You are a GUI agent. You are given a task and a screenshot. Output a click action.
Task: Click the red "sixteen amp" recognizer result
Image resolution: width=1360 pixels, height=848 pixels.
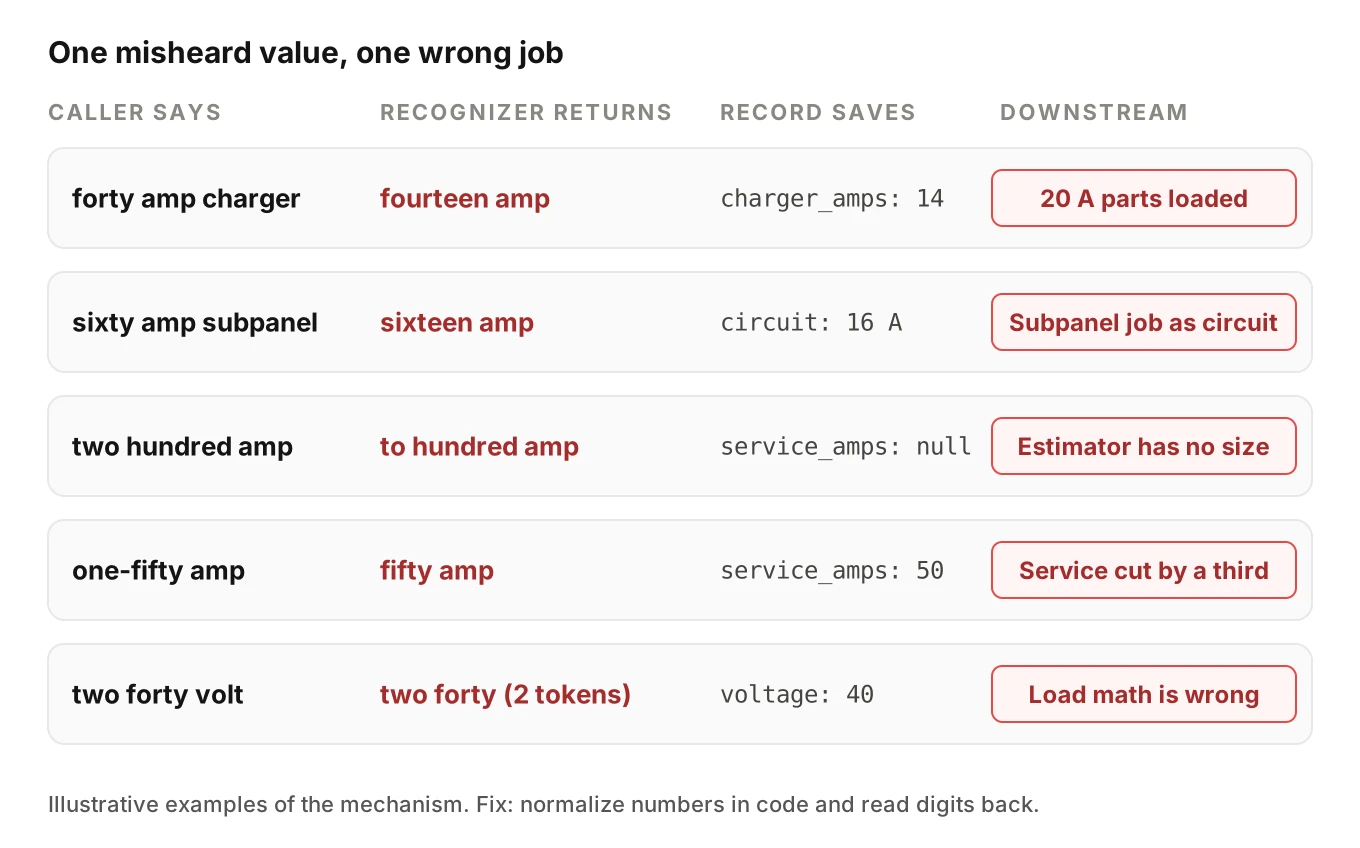(x=457, y=322)
